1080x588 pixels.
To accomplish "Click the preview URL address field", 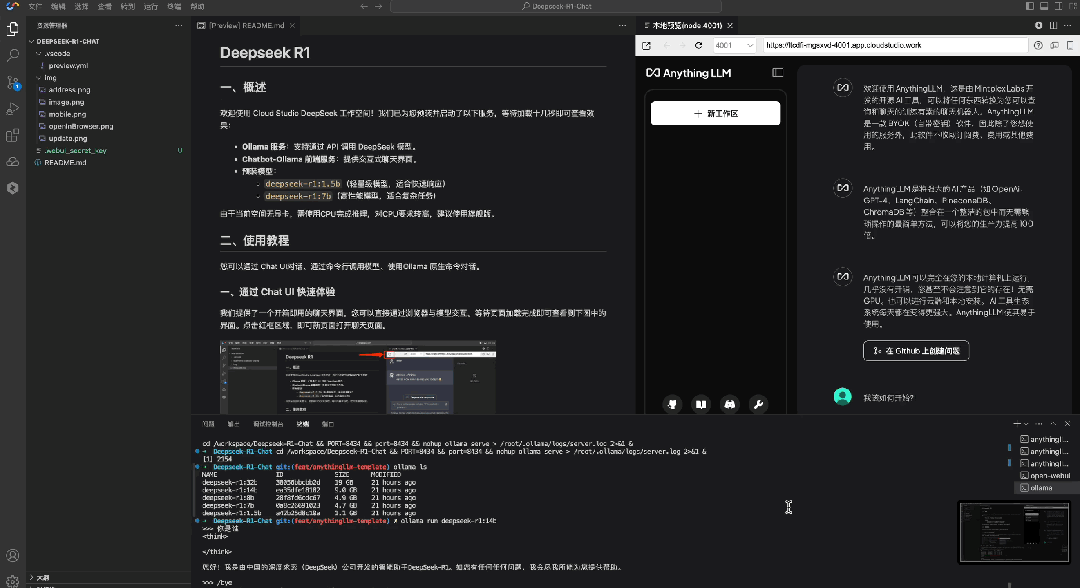I will (895, 45).
